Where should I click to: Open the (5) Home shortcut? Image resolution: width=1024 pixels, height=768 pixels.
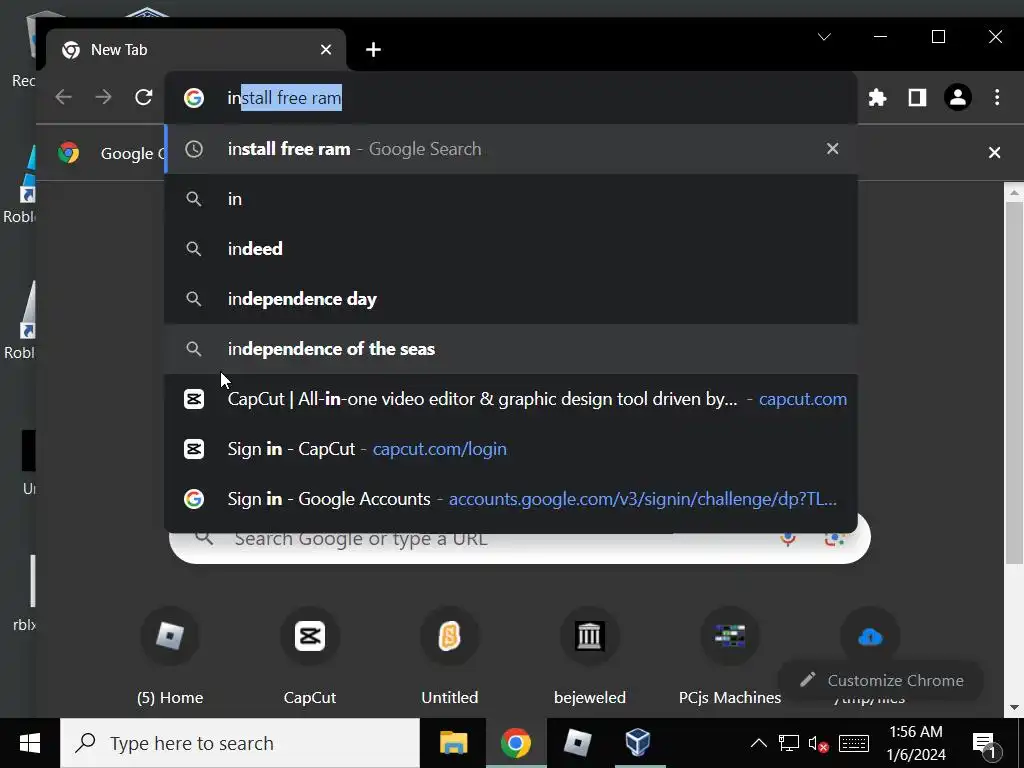pos(170,656)
